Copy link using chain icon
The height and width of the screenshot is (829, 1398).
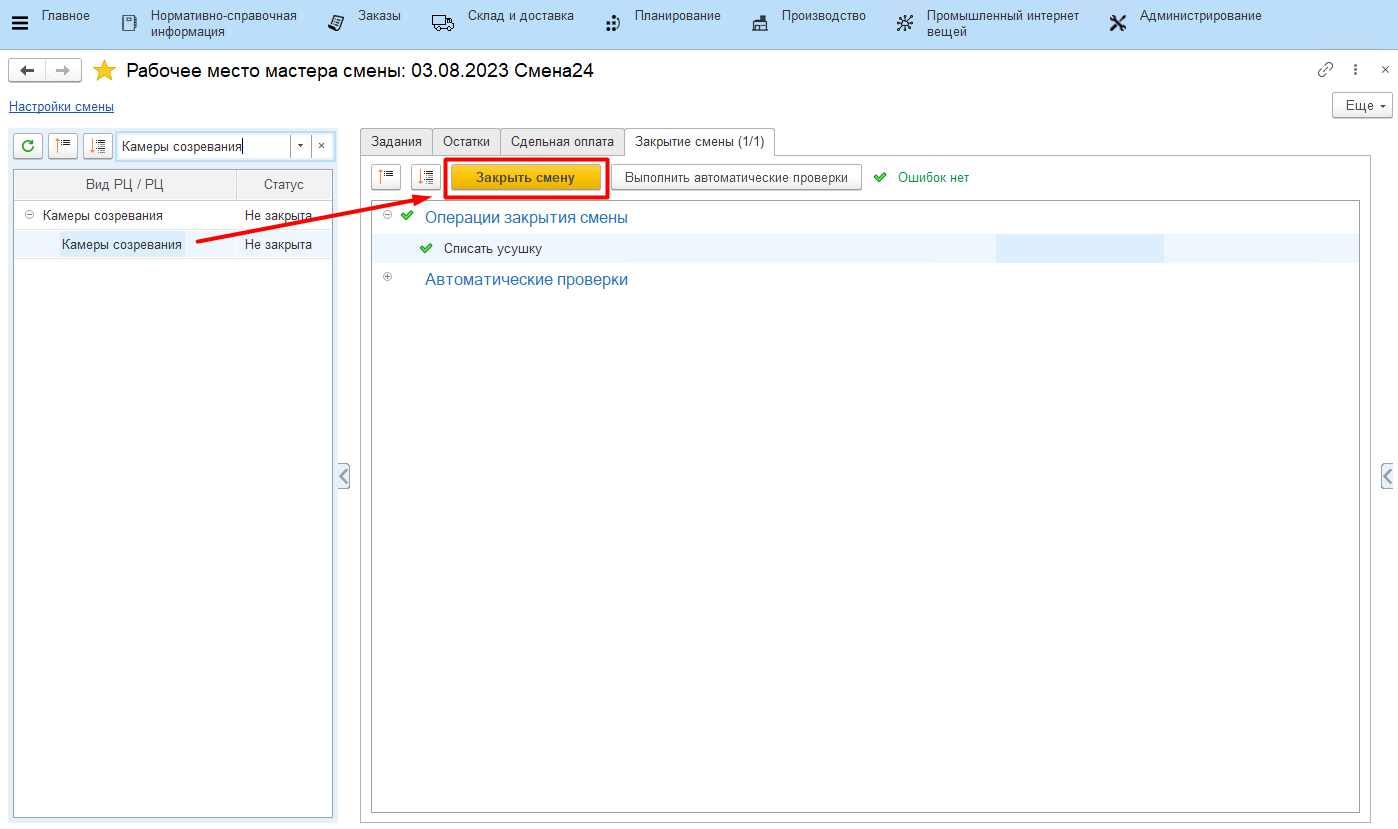[1325, 70]
